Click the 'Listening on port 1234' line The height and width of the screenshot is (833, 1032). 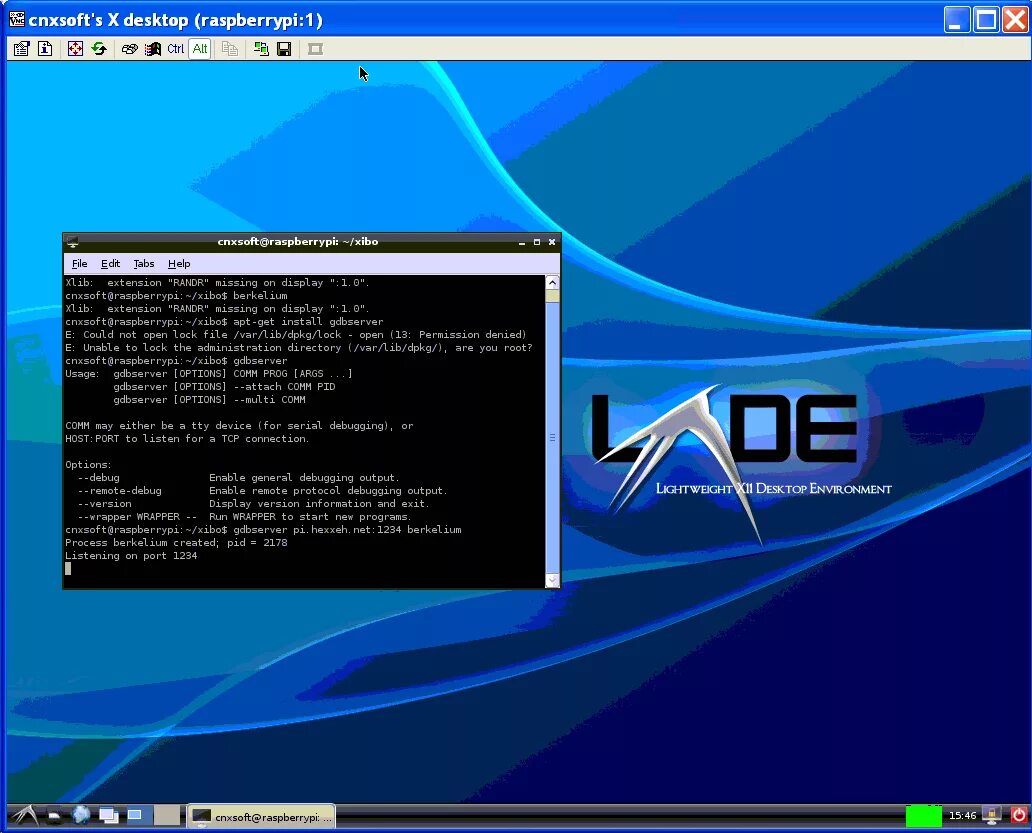click(131, 556)
